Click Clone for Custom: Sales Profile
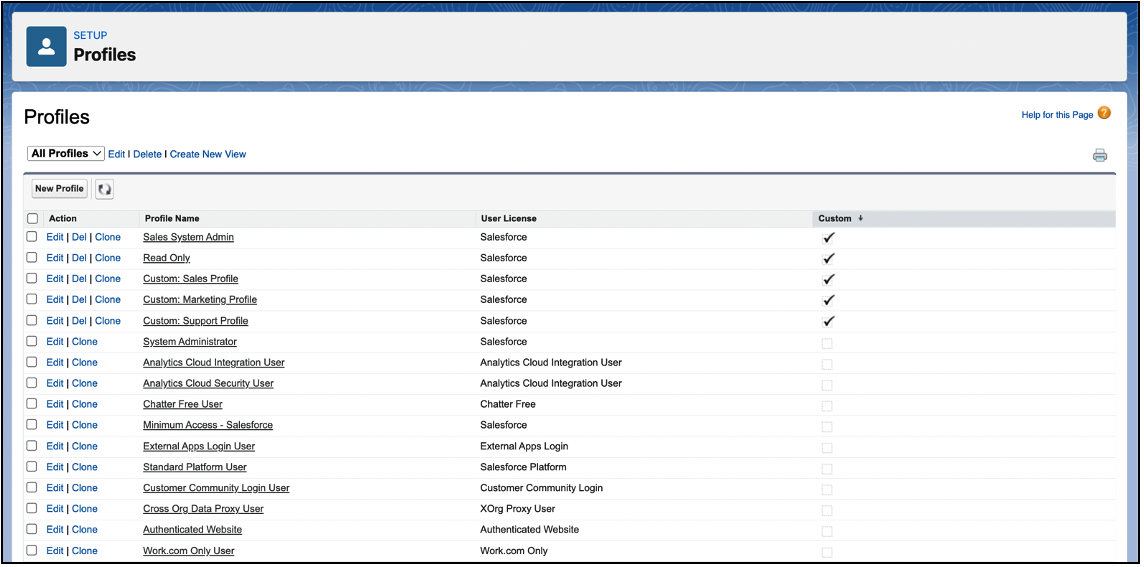1144x567 pixels. tap(108, 279)
